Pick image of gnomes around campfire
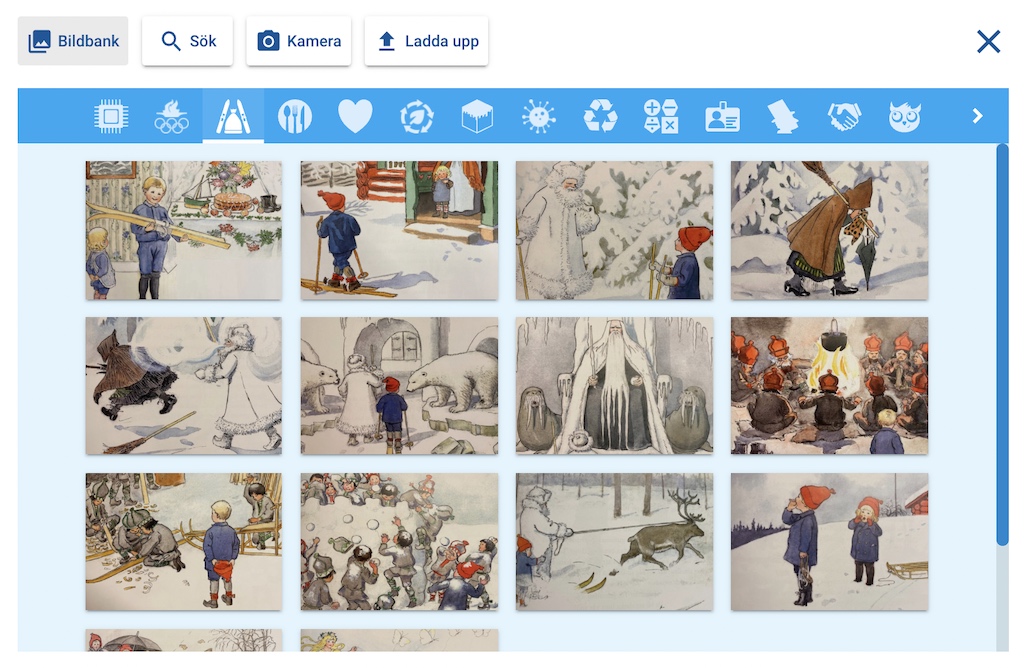1024x668 pixels. point(829,386)
